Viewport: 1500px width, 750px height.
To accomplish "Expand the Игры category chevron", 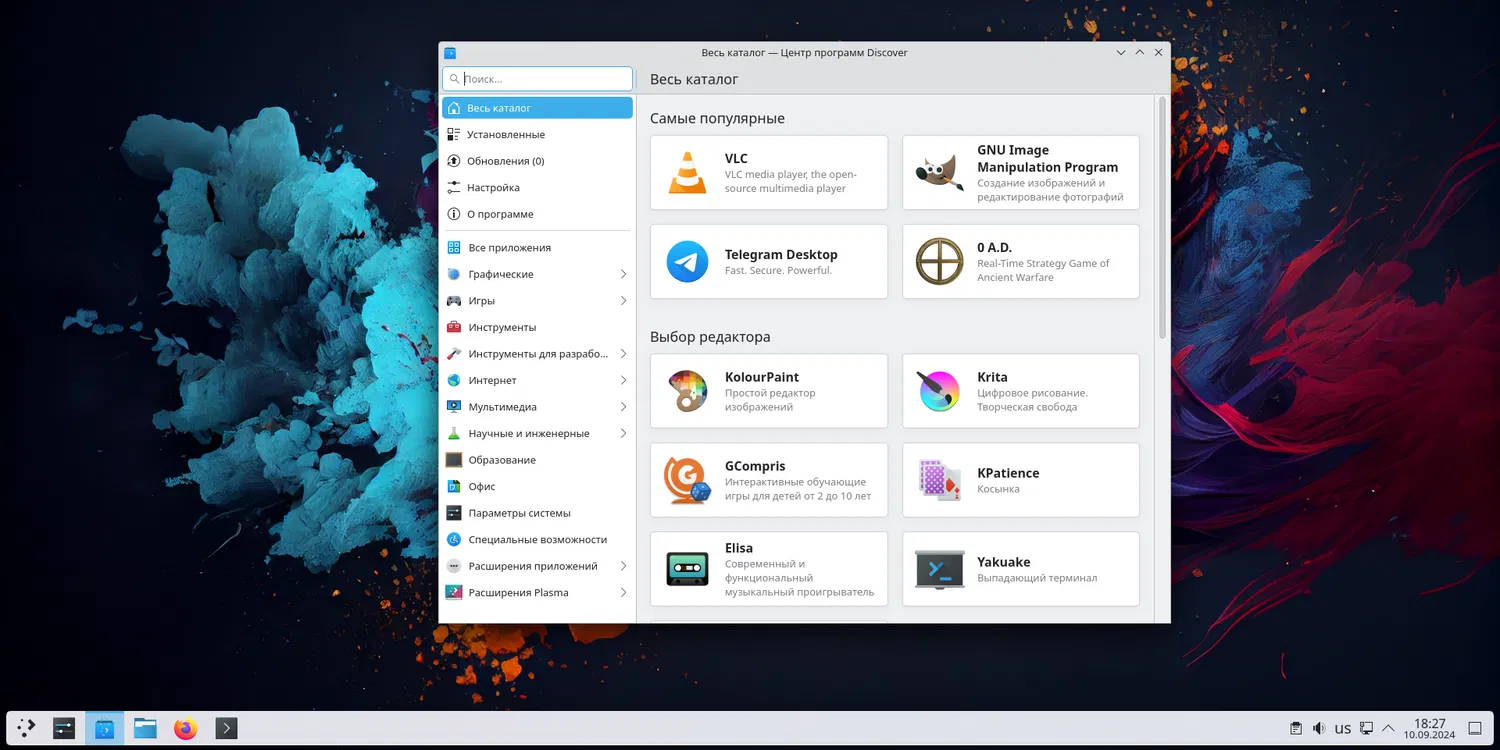I will click(623, 301).
